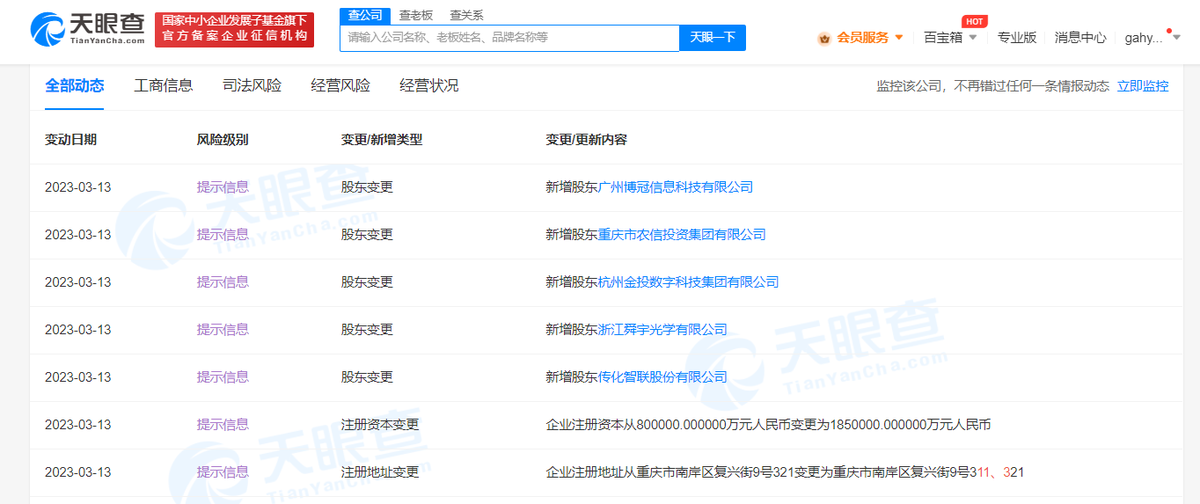Viewport: 1200px width, 504px height.
Task: Click 提示信息 in the 杭州金投 row
Action: pos(222,282)
